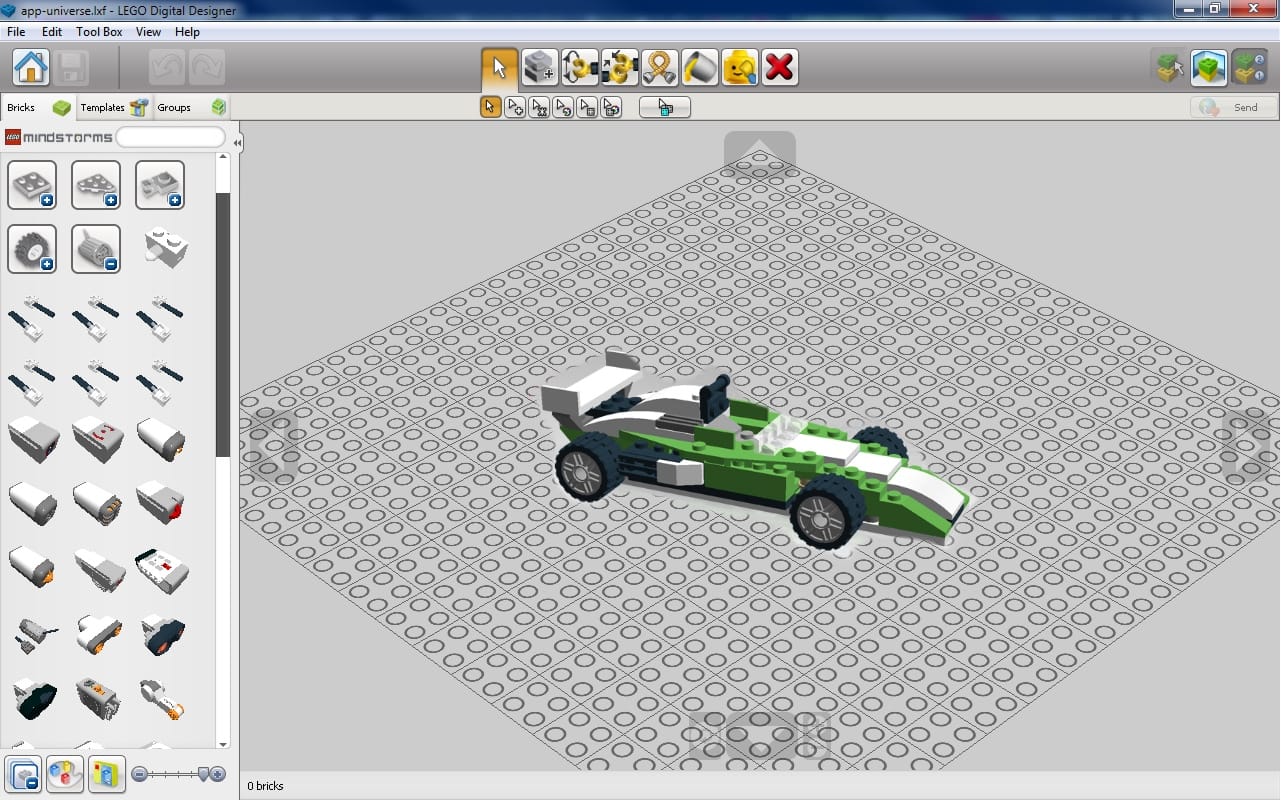
Task: Switch to single selection sub-tool
Action: coord(490,107)
